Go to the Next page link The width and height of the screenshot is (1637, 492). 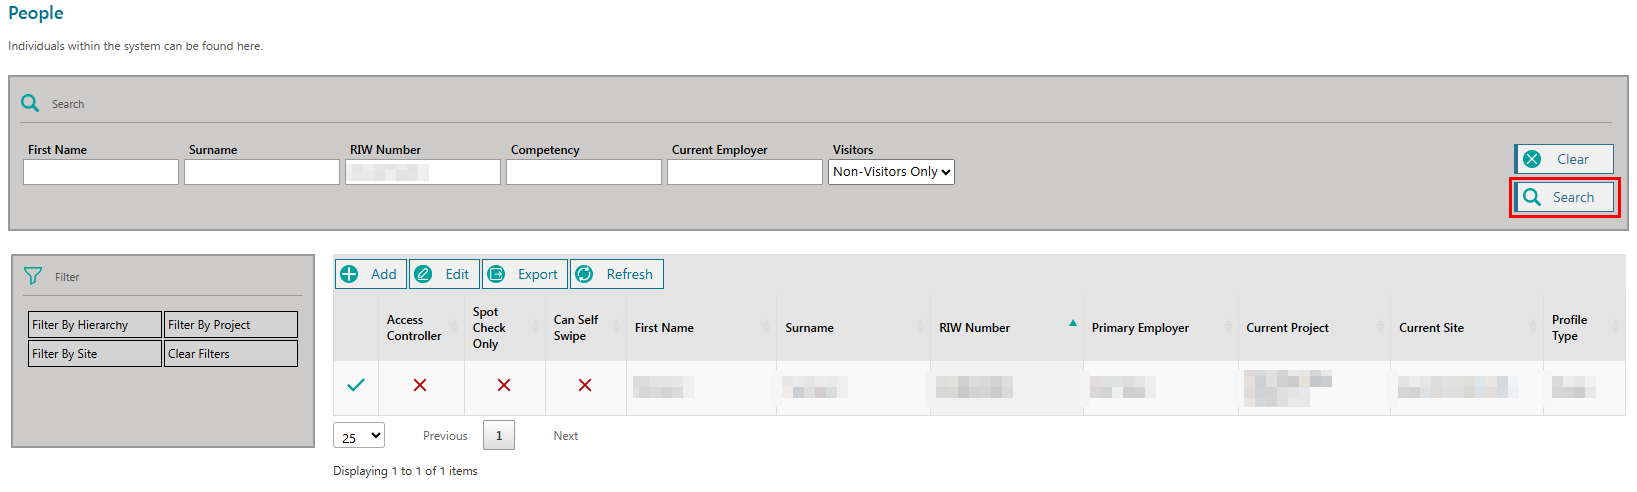(566, 436)
